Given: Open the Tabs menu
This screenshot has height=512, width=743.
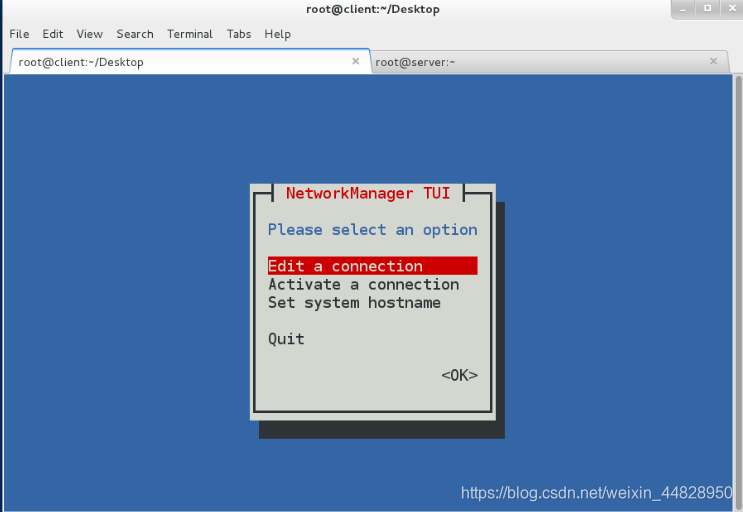Looking at the screenshot, I should click(x=239, y=34).
